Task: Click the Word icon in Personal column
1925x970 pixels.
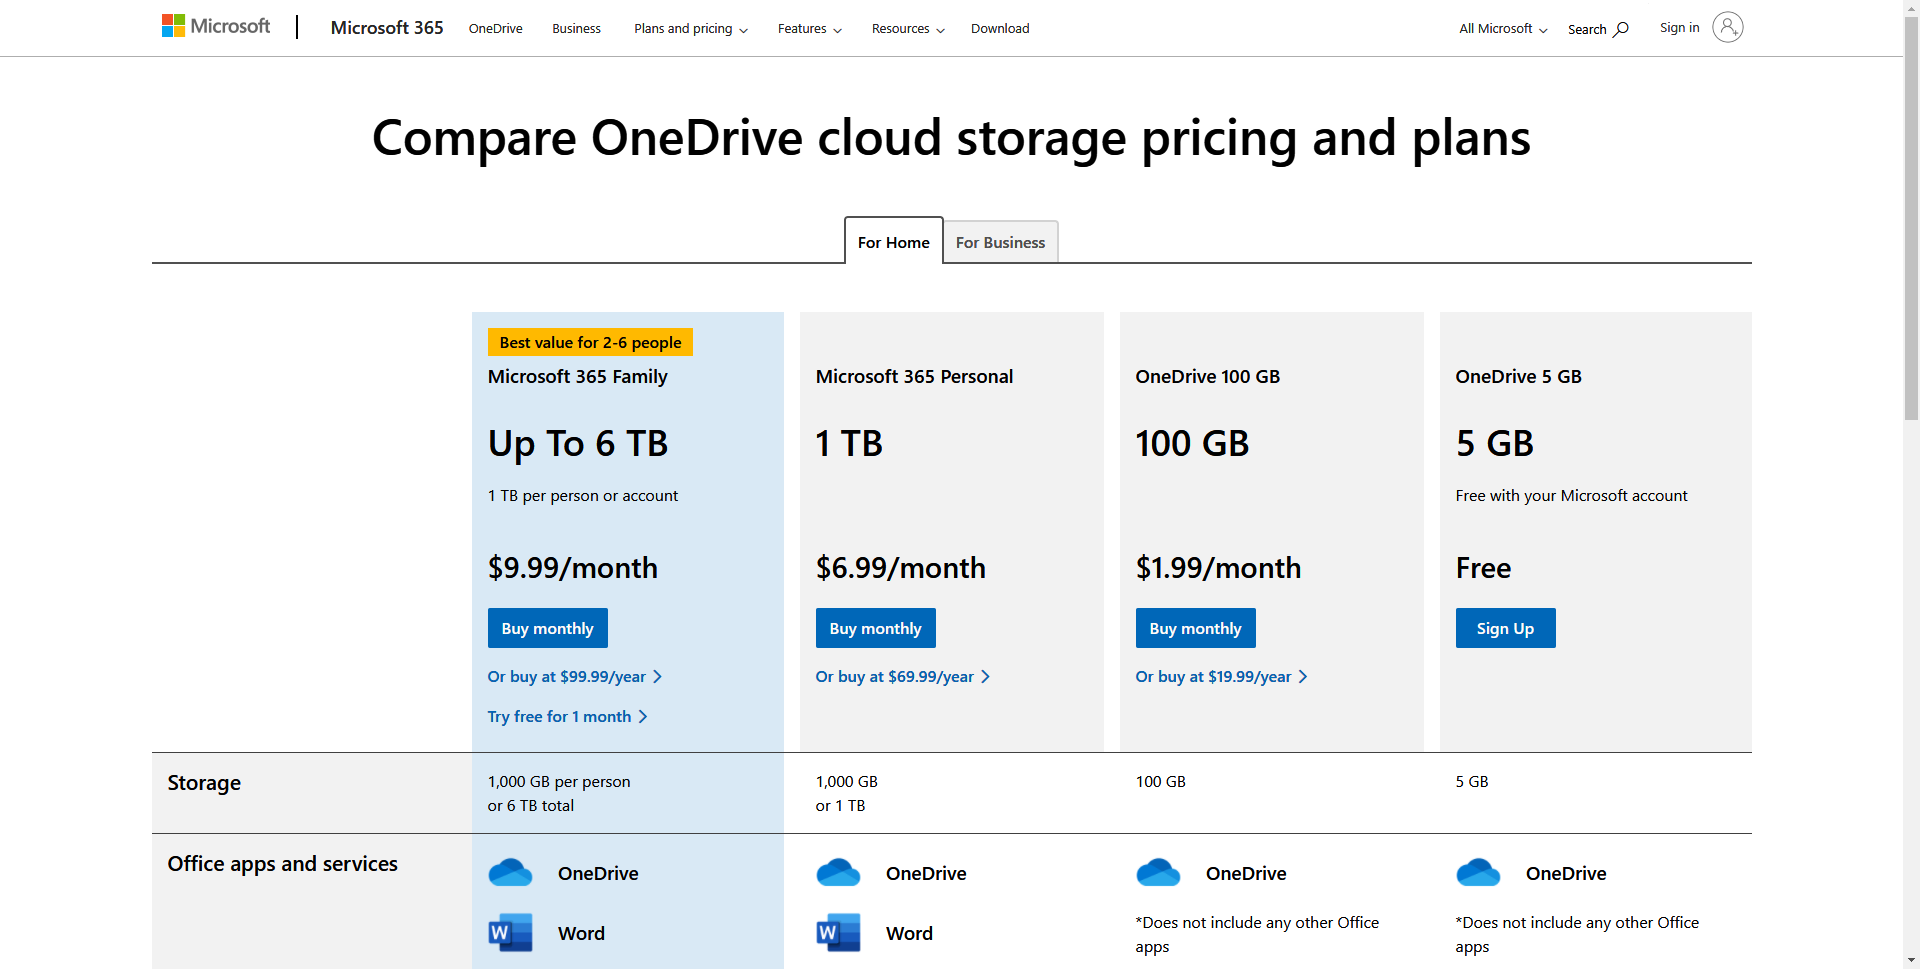Action: tap(838, 933)
